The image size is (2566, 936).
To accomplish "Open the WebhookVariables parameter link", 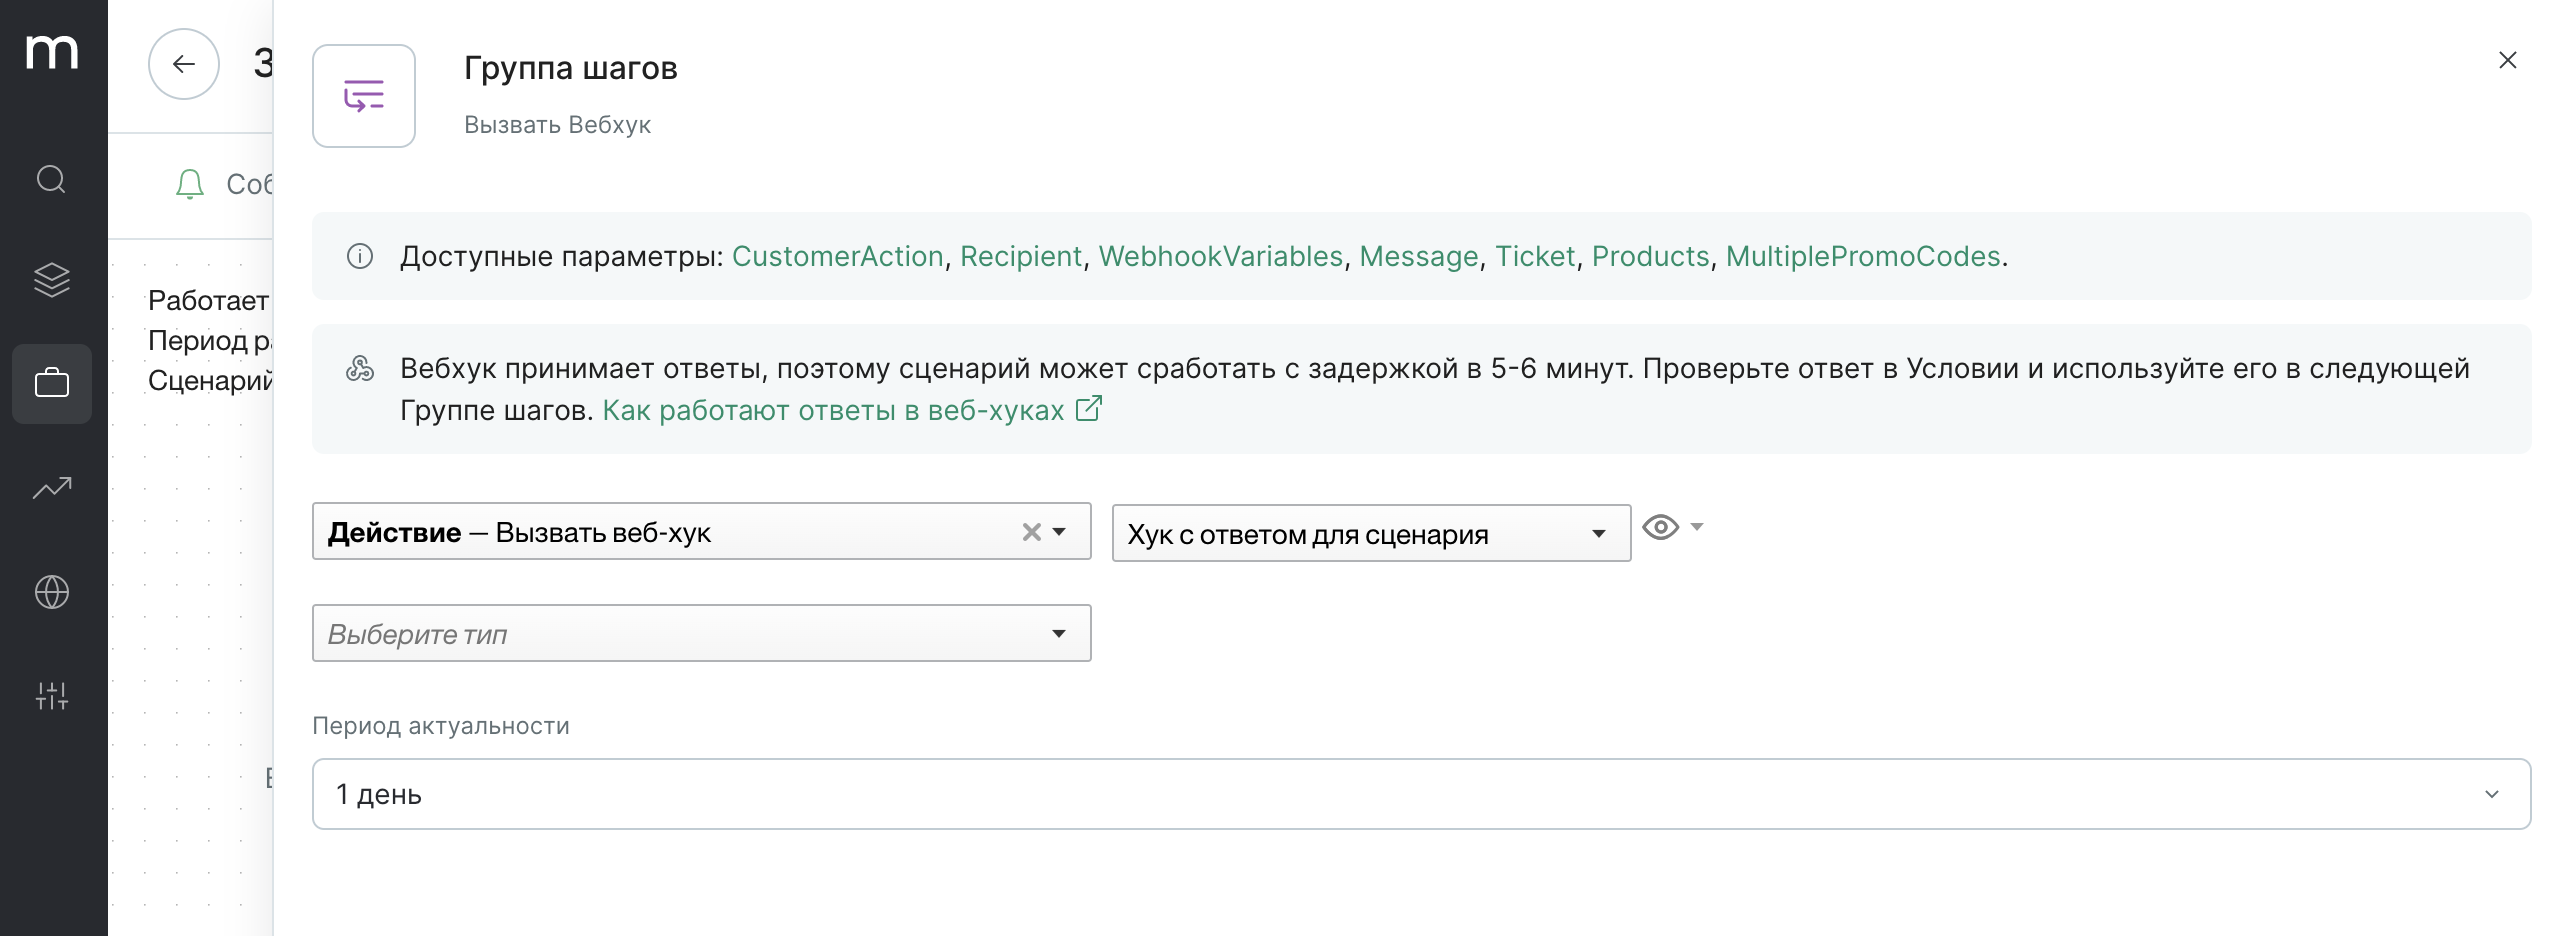I will coord(1221,257).
